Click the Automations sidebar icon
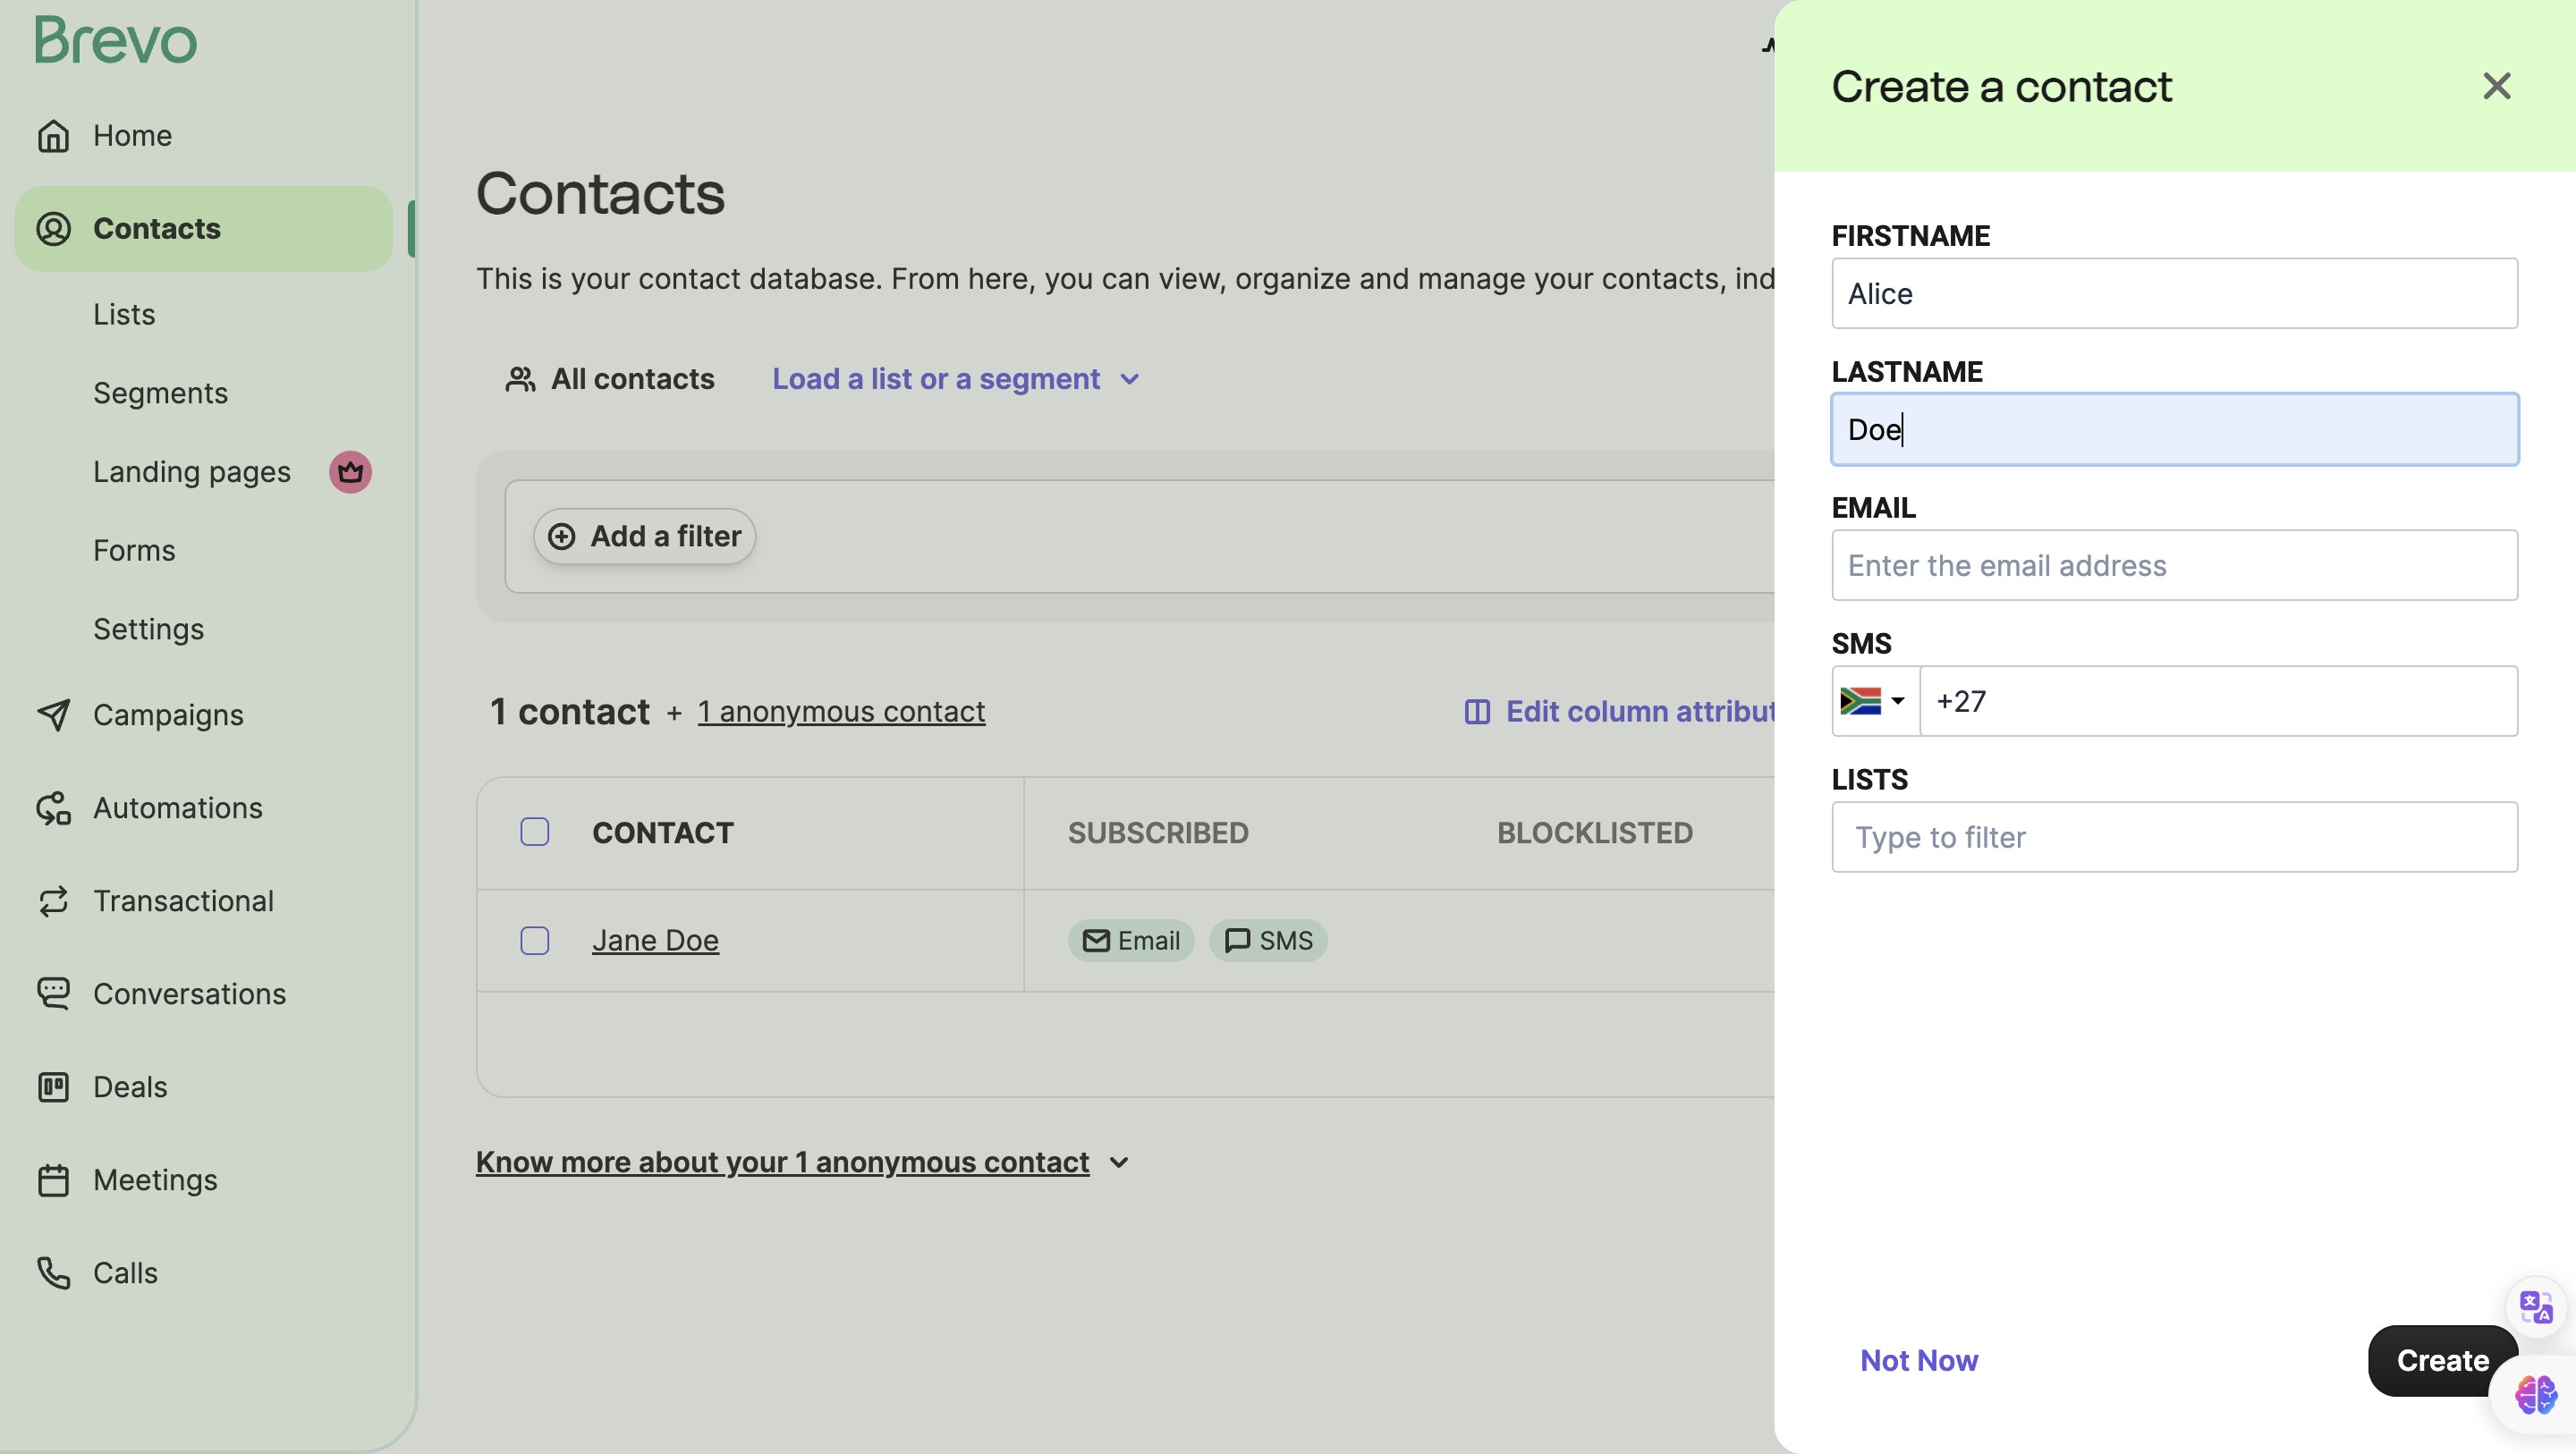Screen dimensions: 2576x1454 coord(53,808)
